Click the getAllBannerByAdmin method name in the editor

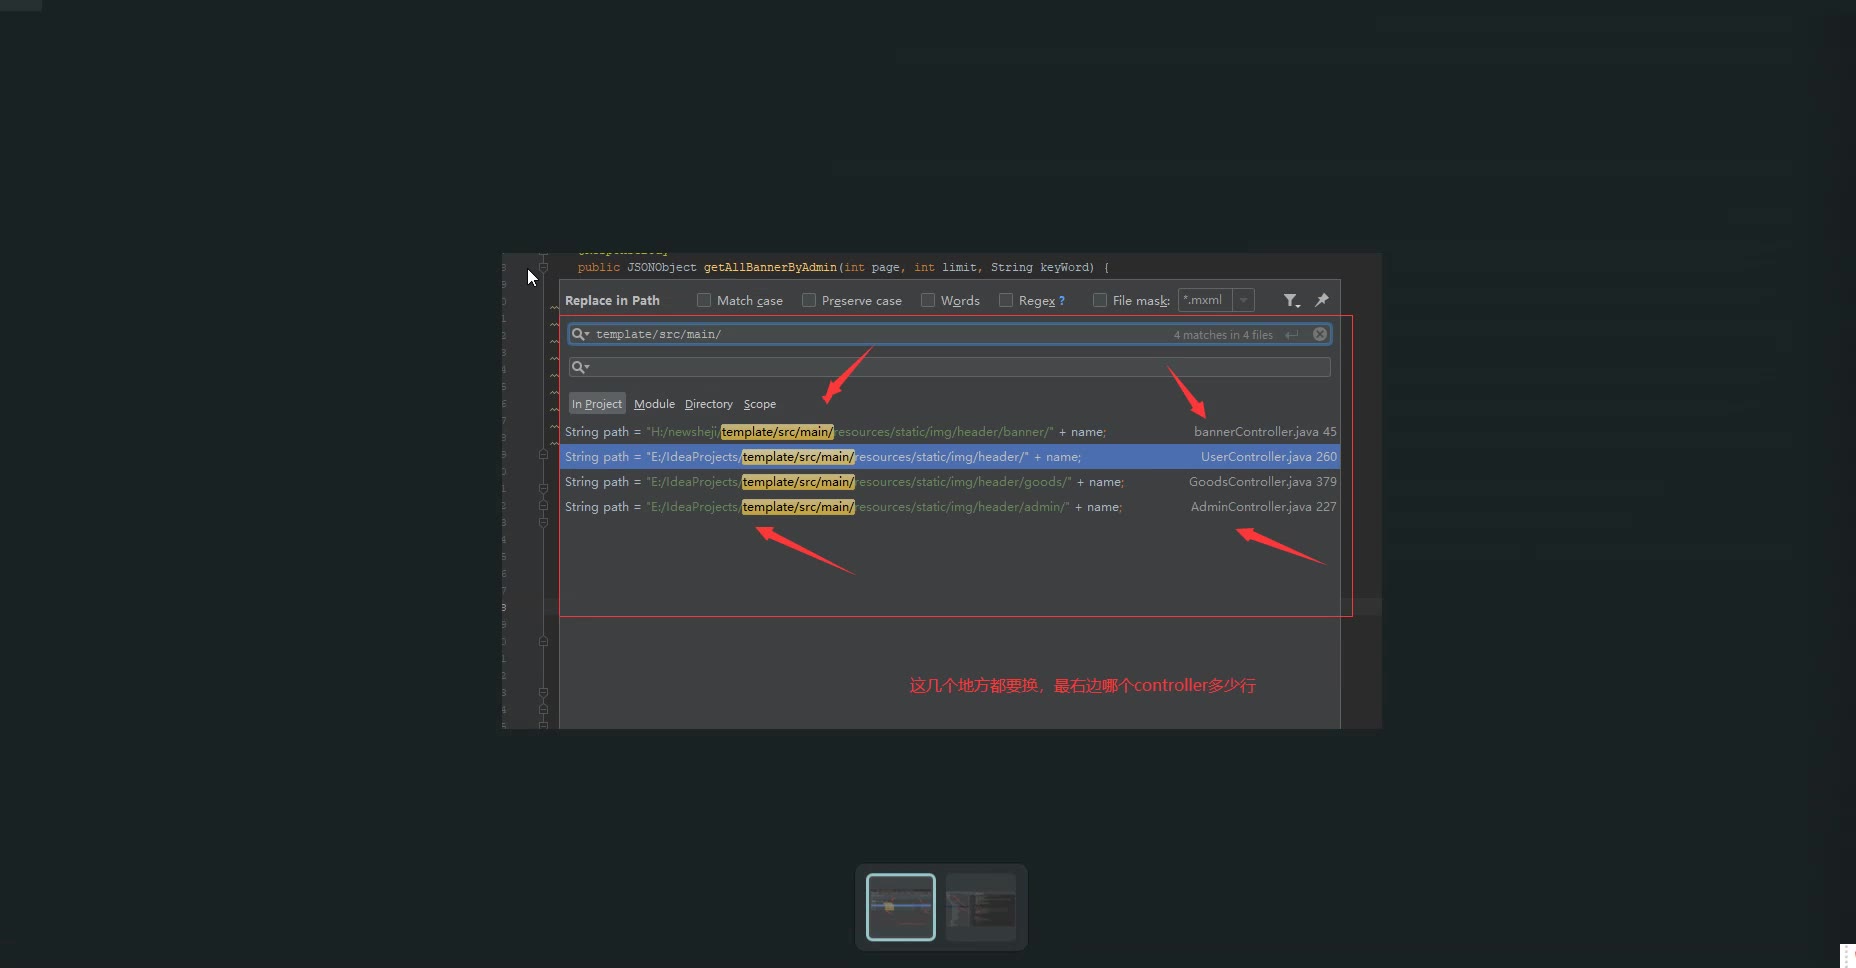(x=770, y=267)
